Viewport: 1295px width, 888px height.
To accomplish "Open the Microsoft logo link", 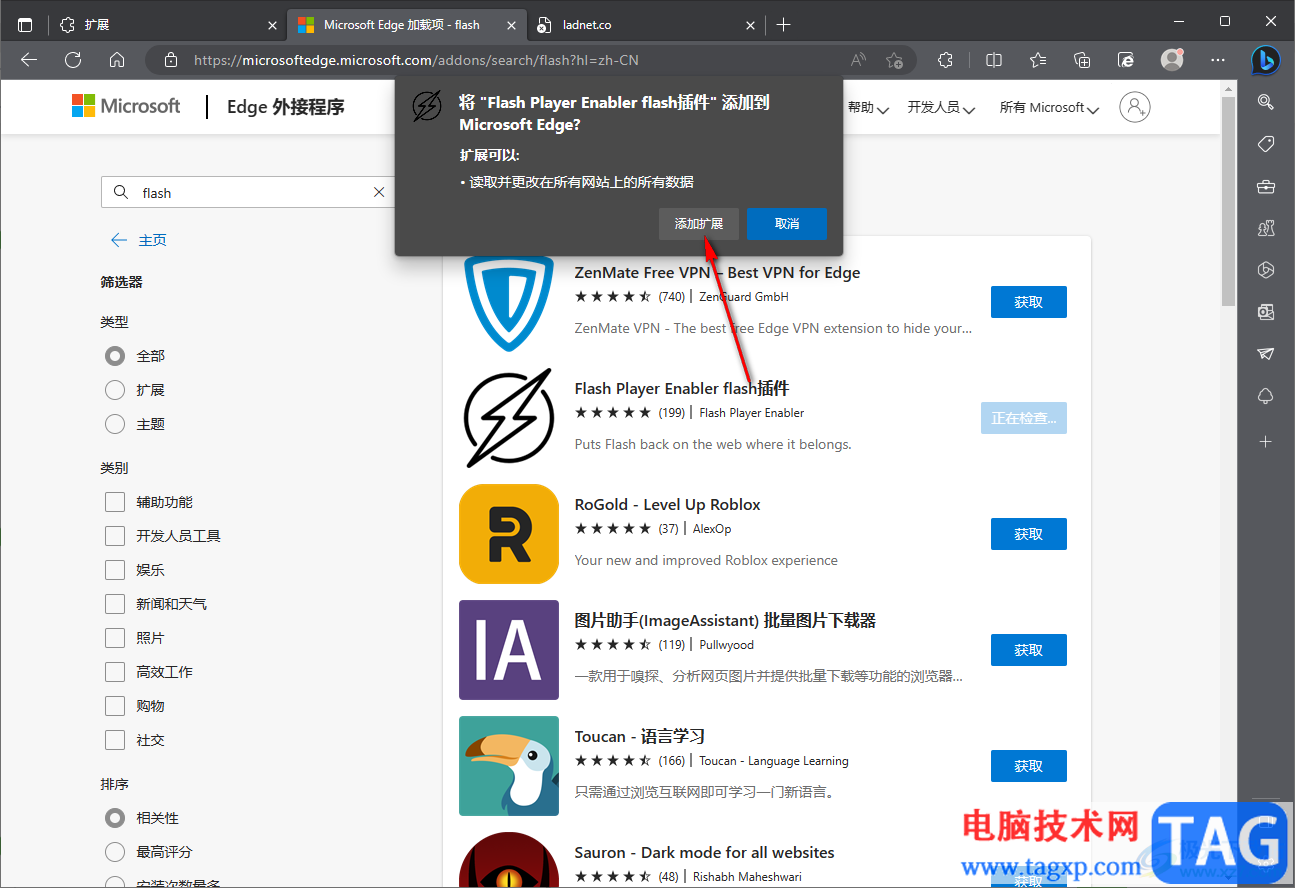I will [x=126, y=106].
